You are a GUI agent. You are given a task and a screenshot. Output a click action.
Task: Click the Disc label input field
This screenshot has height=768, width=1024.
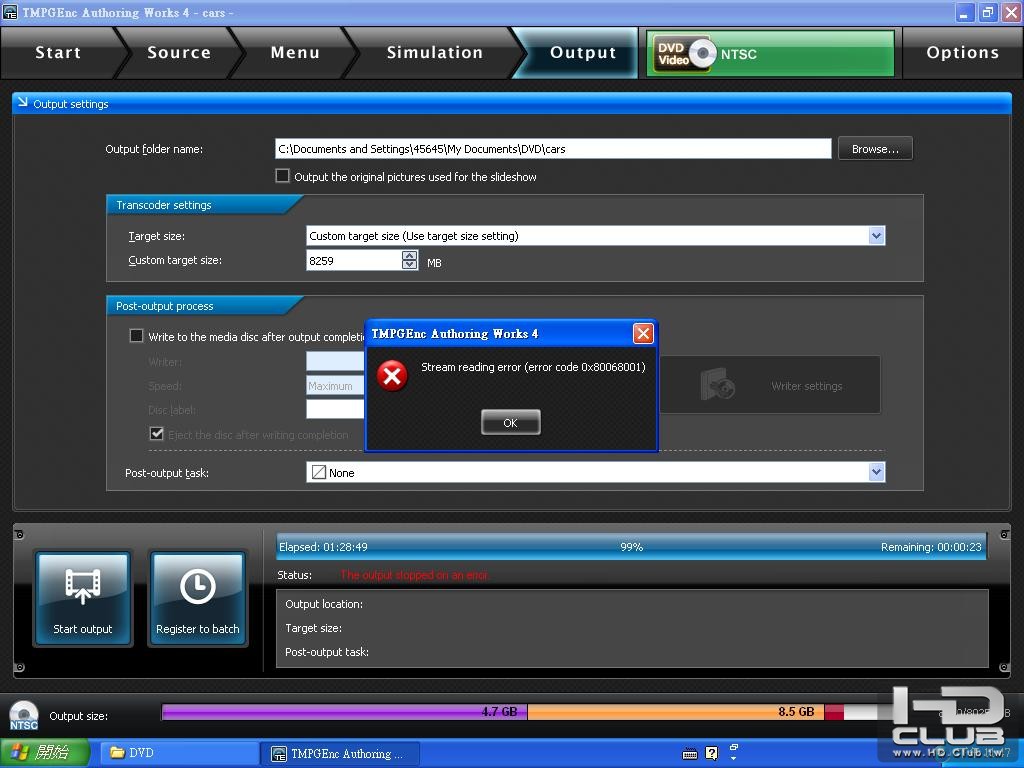click(x=336, y=409)
